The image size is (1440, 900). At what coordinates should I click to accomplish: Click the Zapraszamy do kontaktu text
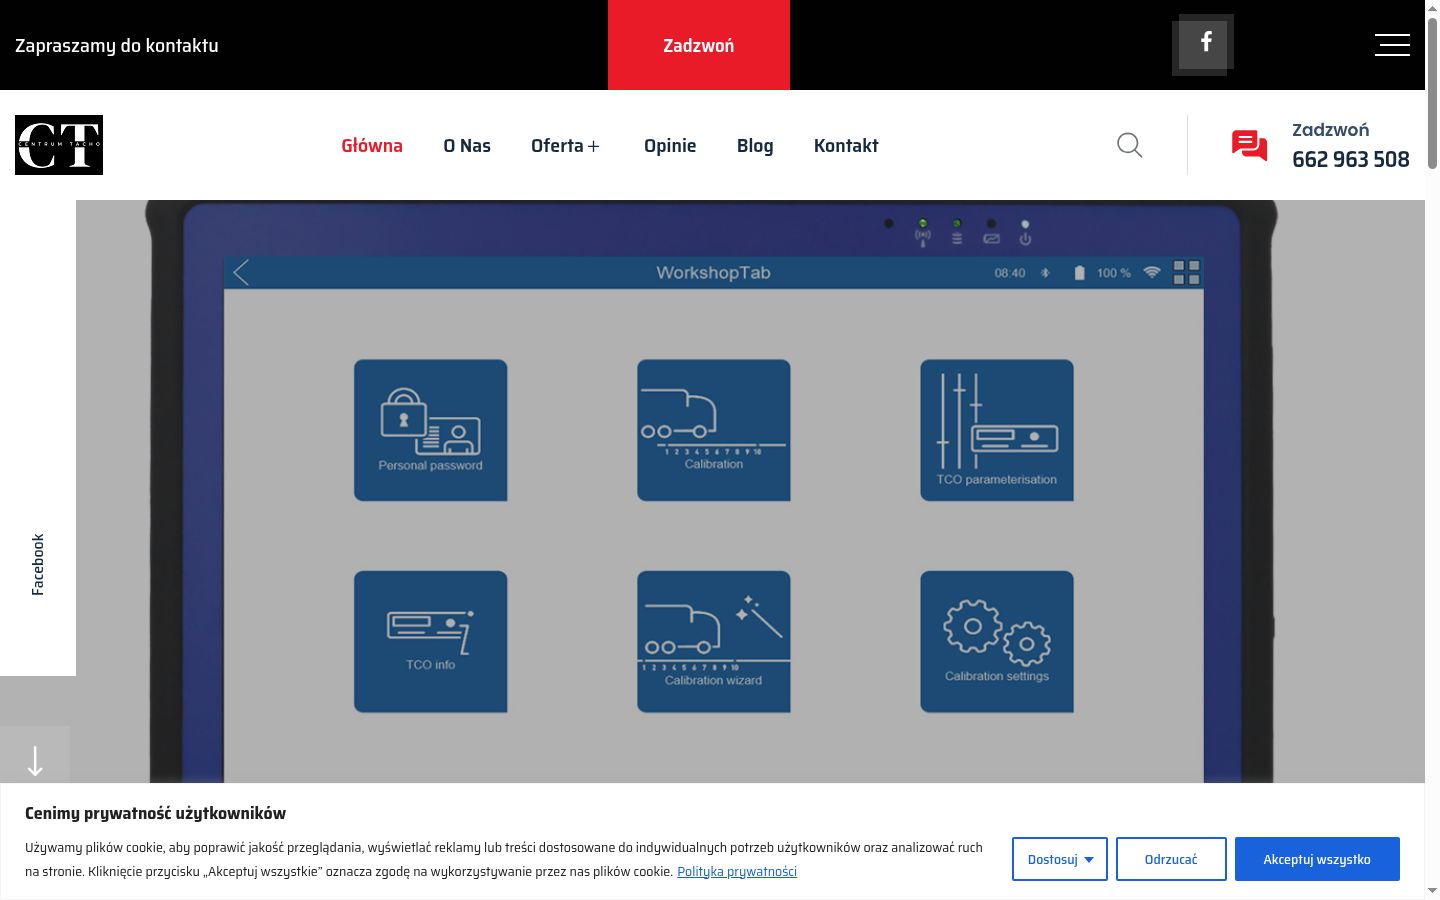pyautogui.click(x=117, y=45)
